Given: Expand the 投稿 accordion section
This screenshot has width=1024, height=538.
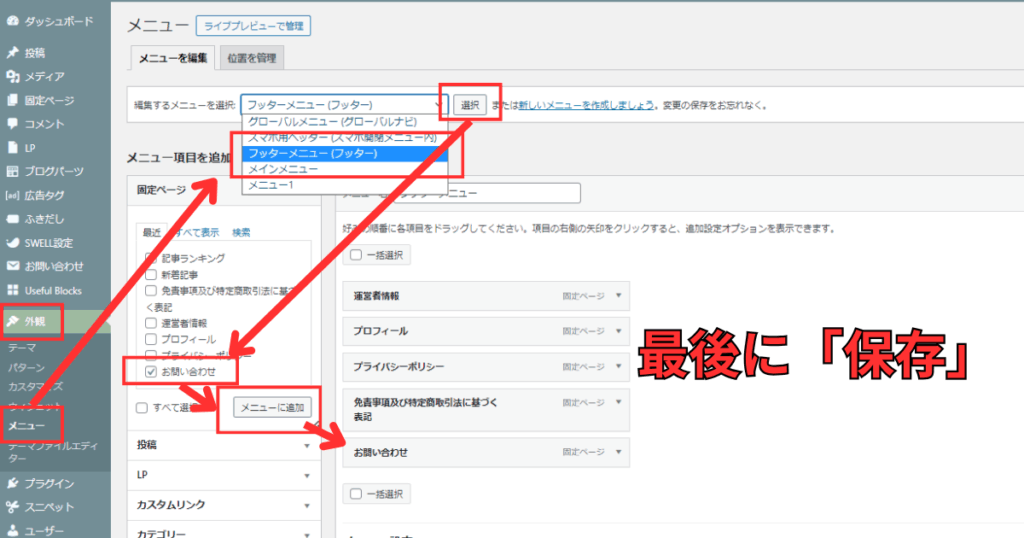Looking at the screenshot, I should pyautogui.click(x=224, y=445).
